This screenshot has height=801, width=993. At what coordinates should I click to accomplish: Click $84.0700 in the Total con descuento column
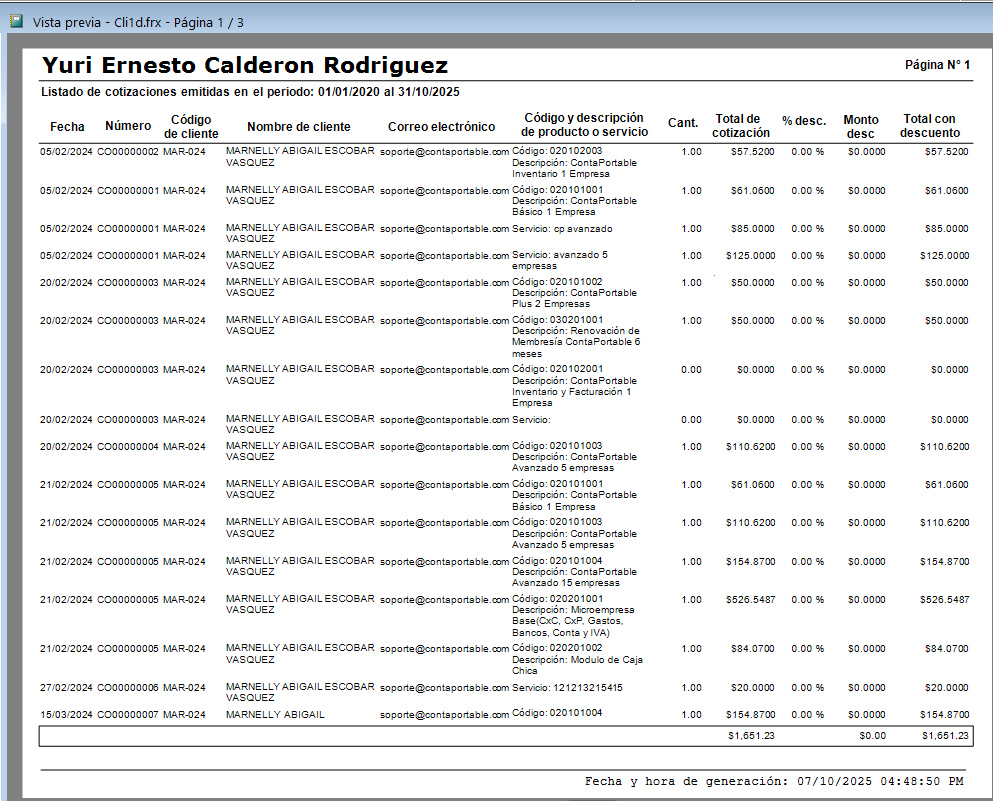[x=946, y=649]
